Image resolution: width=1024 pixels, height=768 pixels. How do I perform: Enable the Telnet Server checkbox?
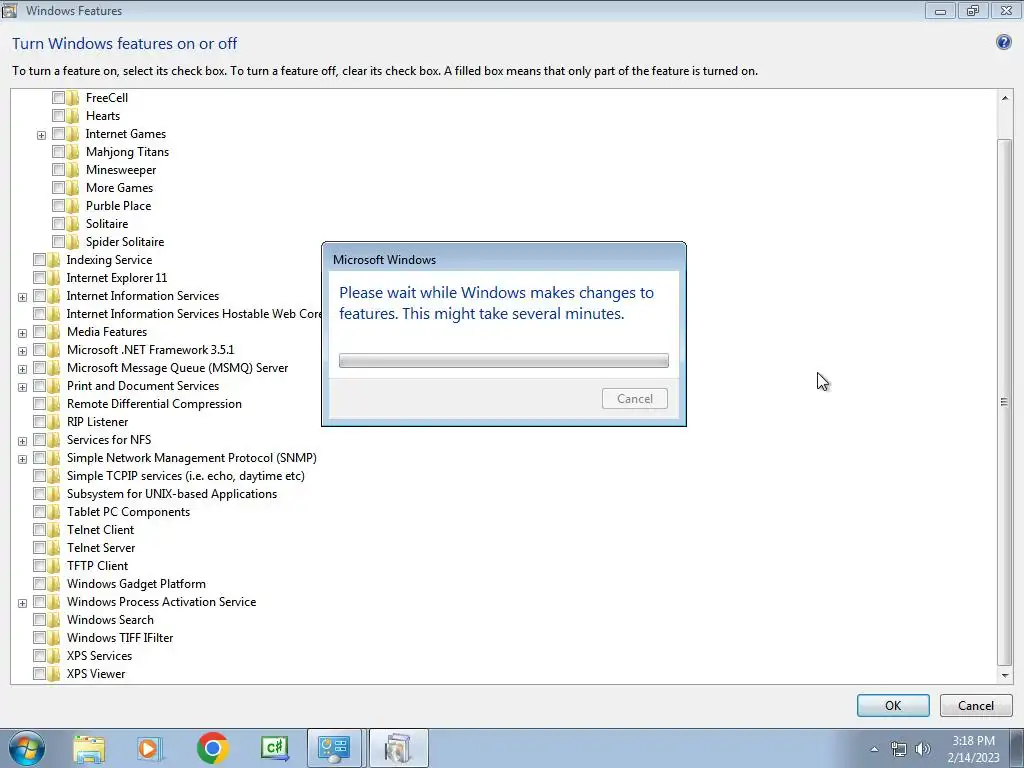(x=39, y=548)
